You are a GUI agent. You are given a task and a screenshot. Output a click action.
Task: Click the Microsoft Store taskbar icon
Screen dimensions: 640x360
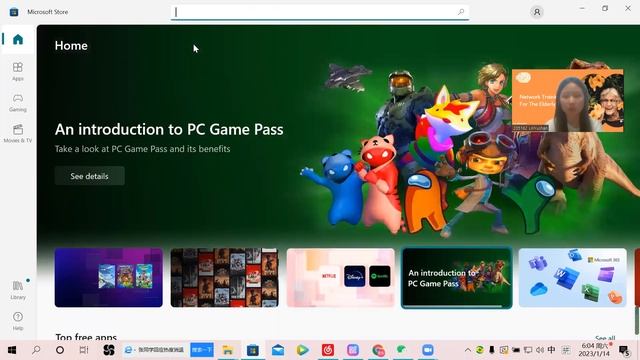pyautogui.click(x=253, y=350)
